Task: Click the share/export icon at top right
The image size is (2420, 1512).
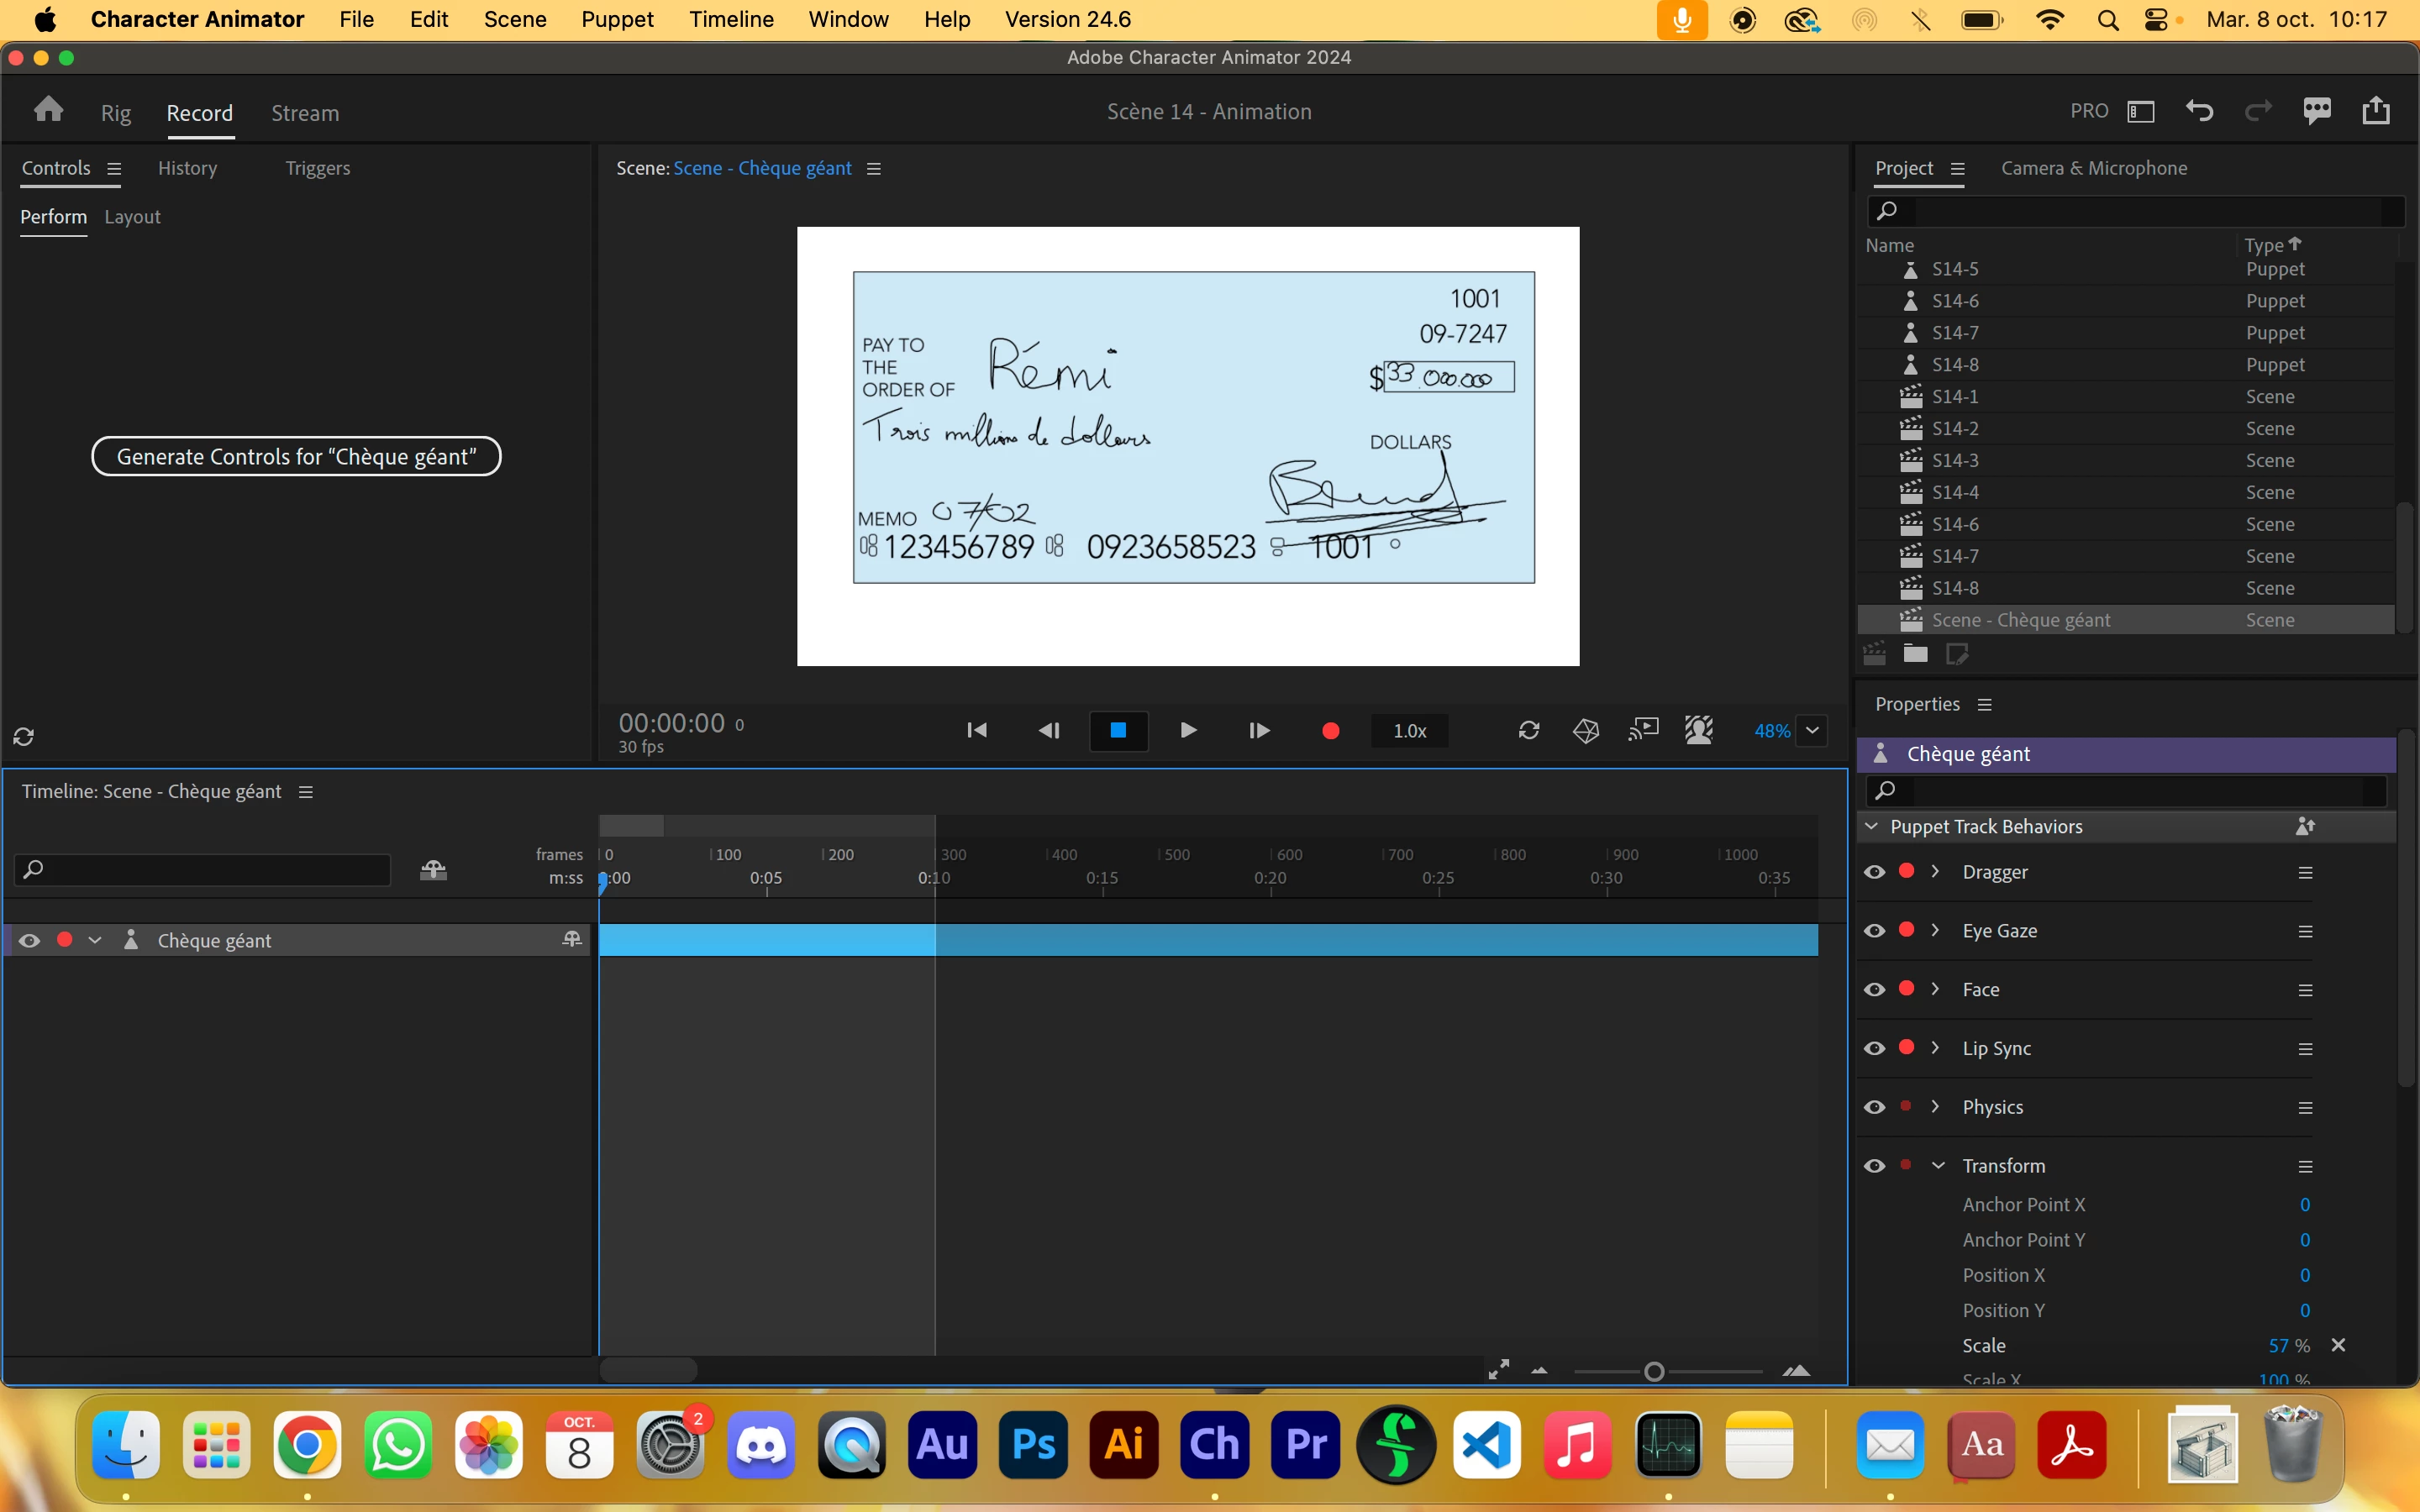Action: (x=2376, y=111)
